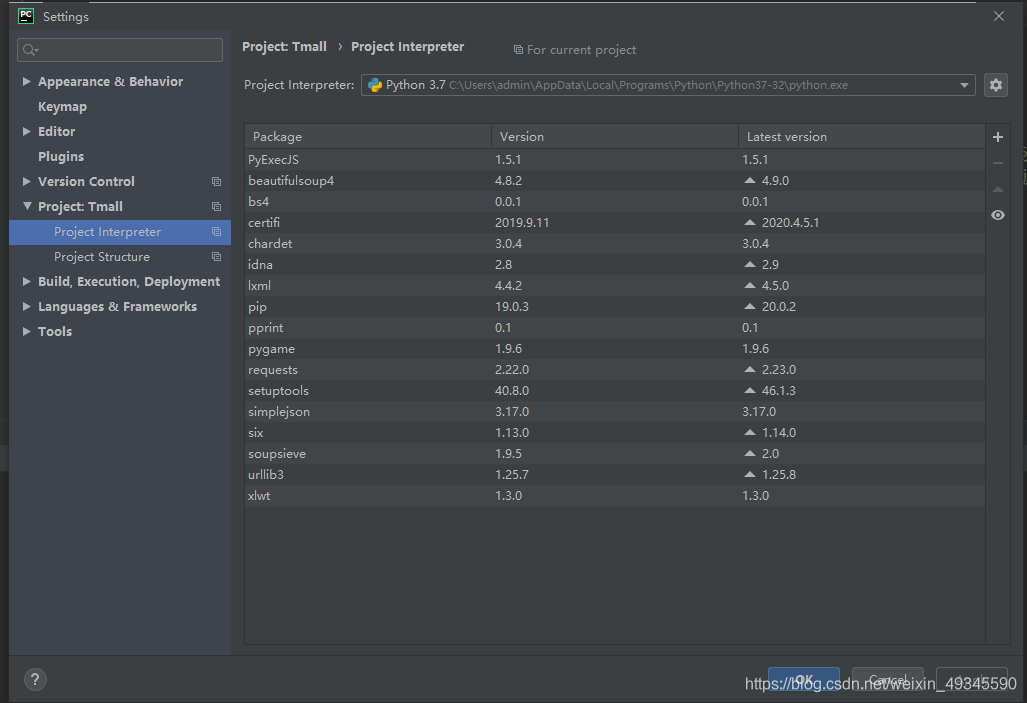Select the xlwt package row
The image size is (1027, 703).
point(615,495)
